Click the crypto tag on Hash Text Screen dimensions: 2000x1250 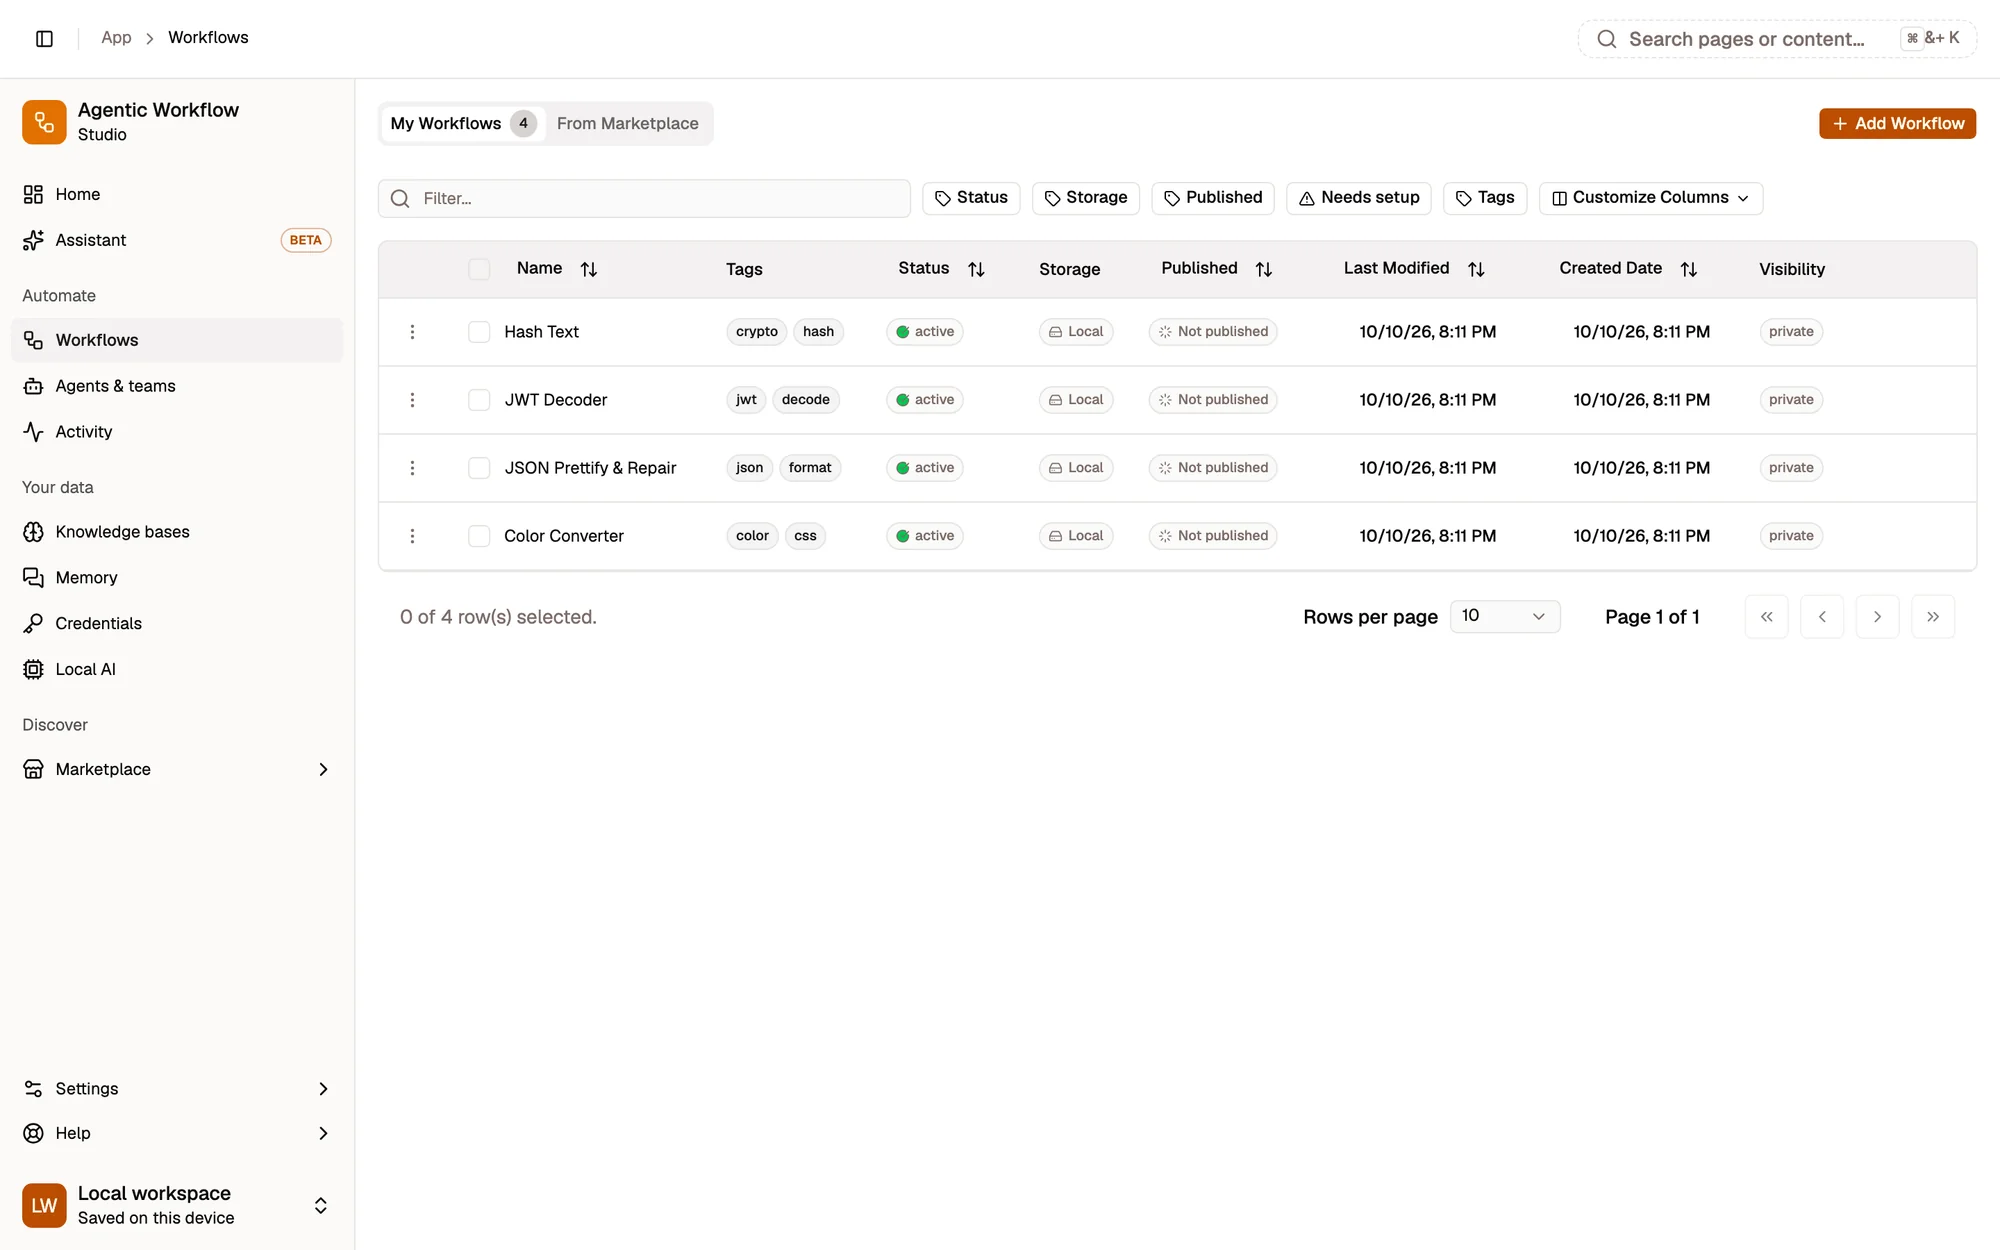tap(757, 332)
